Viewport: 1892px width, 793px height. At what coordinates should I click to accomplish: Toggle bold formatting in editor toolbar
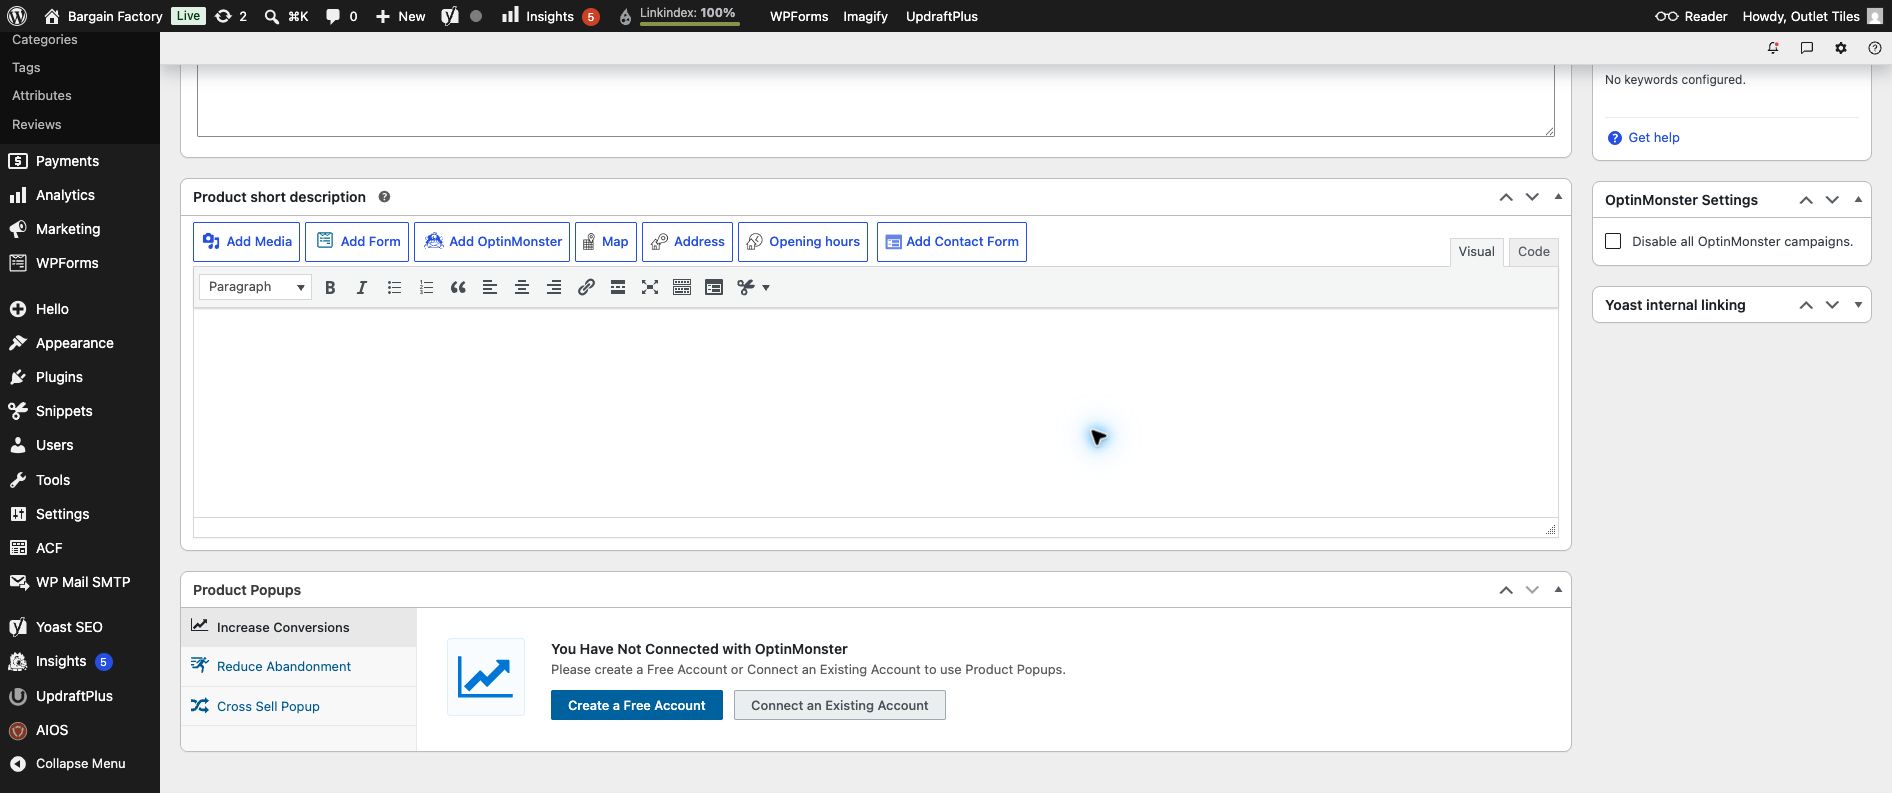point(330,287)
